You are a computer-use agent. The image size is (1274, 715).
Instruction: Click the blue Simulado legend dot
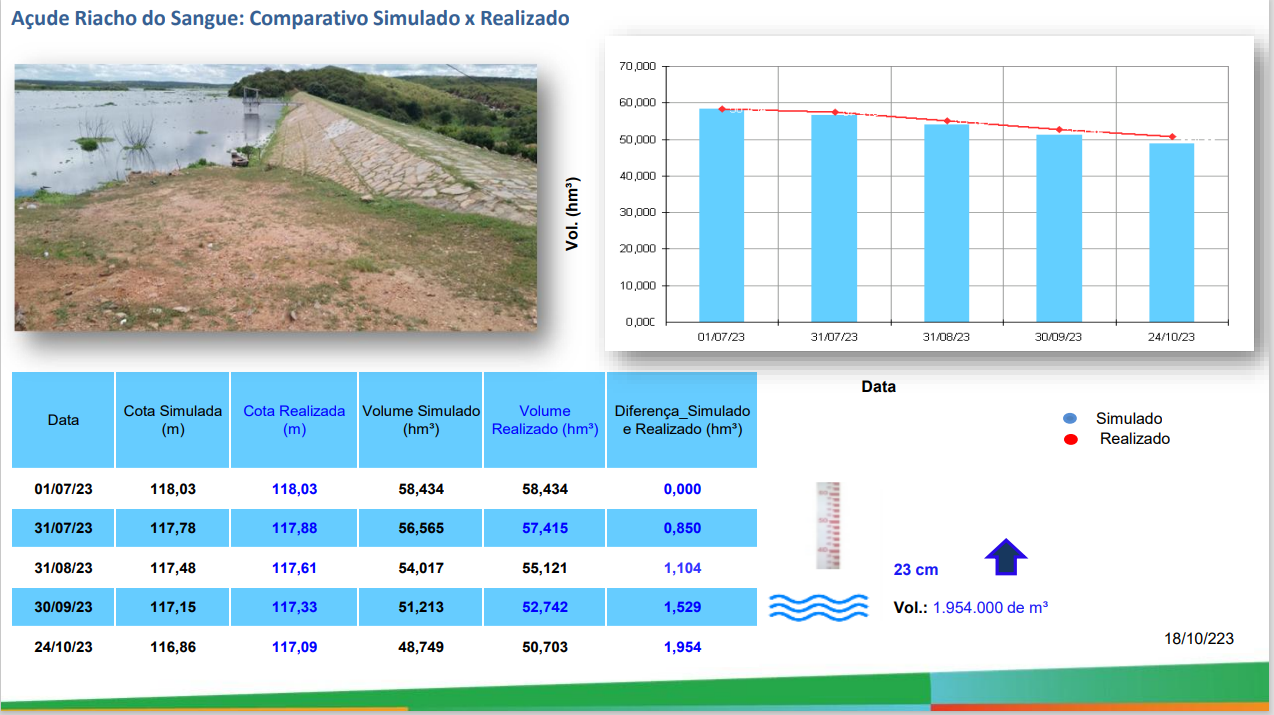(1070, 419)
